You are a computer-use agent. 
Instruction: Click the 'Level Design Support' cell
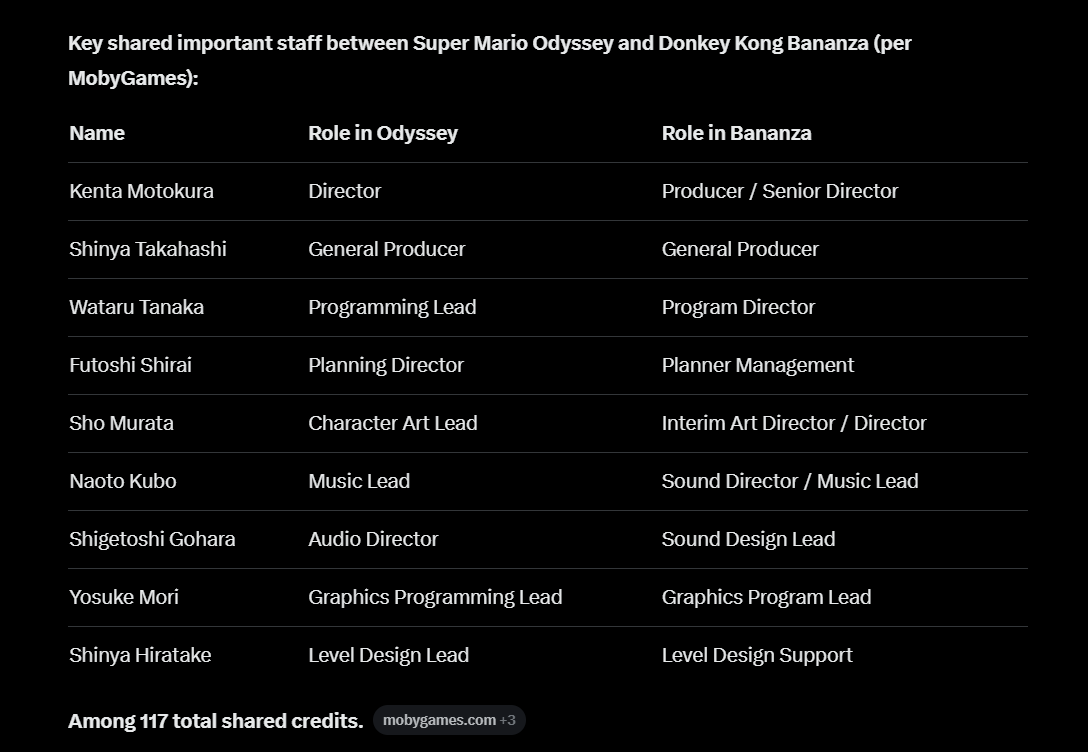click(757, 655)
